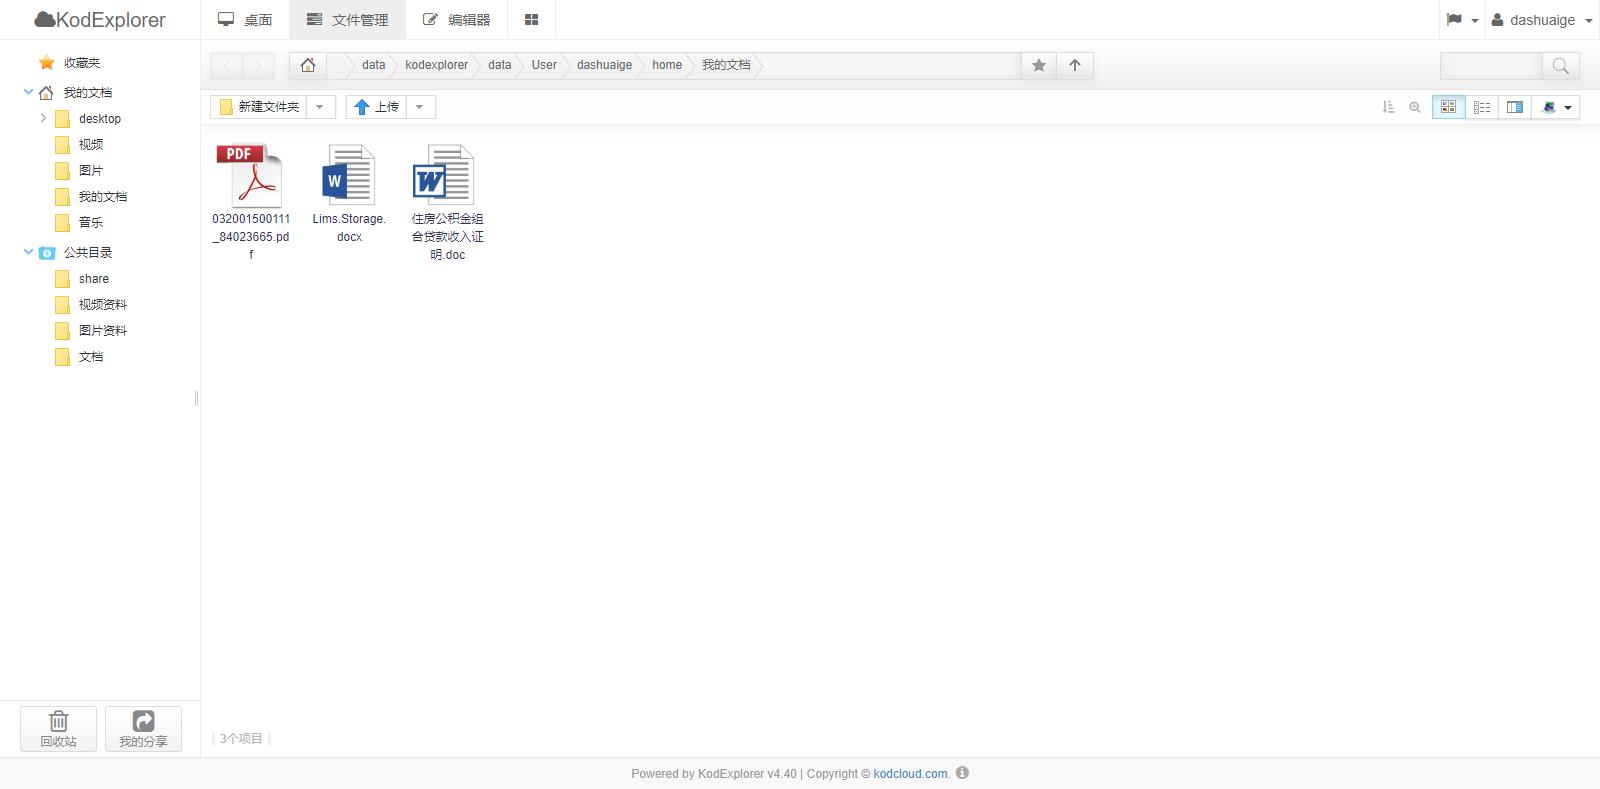
Task: Navigate to home in the breadcrumb
Action: 667,65
